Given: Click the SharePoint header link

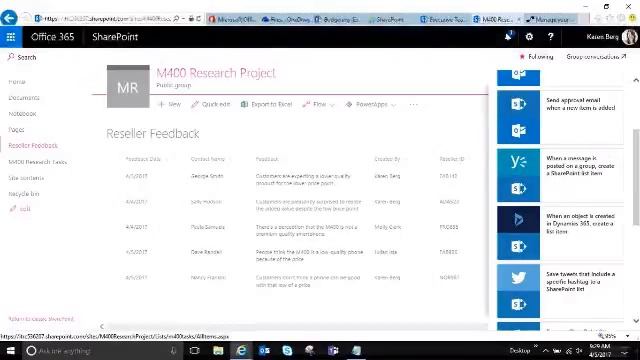Looking at the screenshot, I should coord(115,37).
